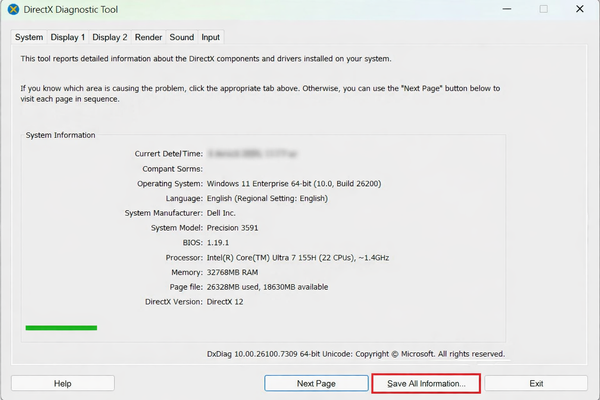Image resolution: width=600 pixels, height=400 pixels.
Task: Open the Display 2 tab
Action: (x=110, y=37)
